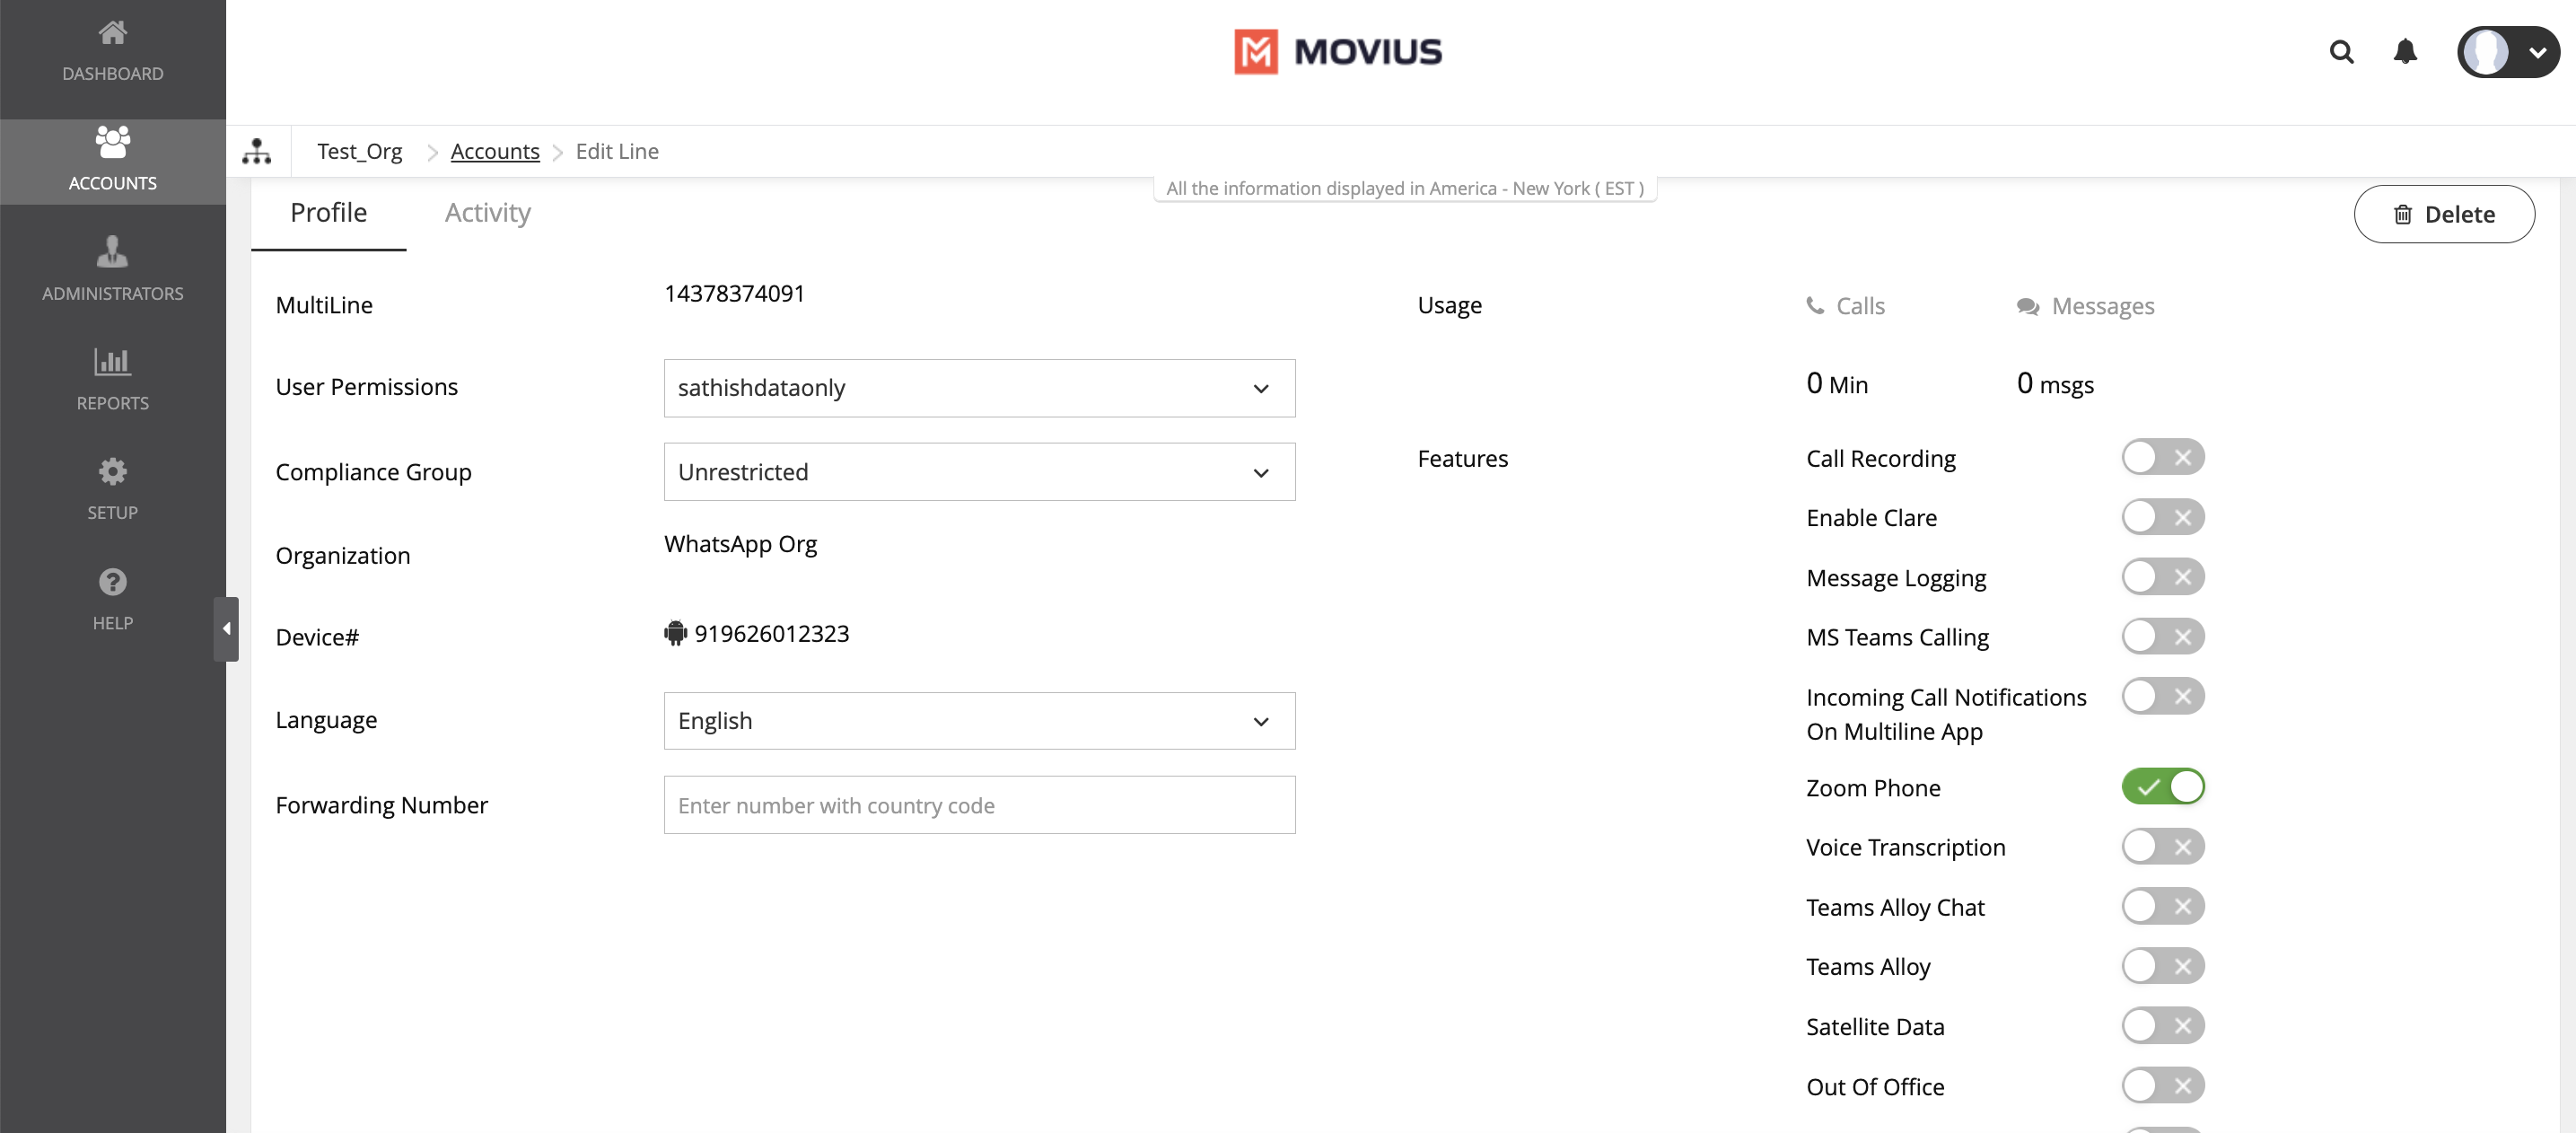
Task: Collapse the sidebar with arrow handle
Action: point(226,629)
